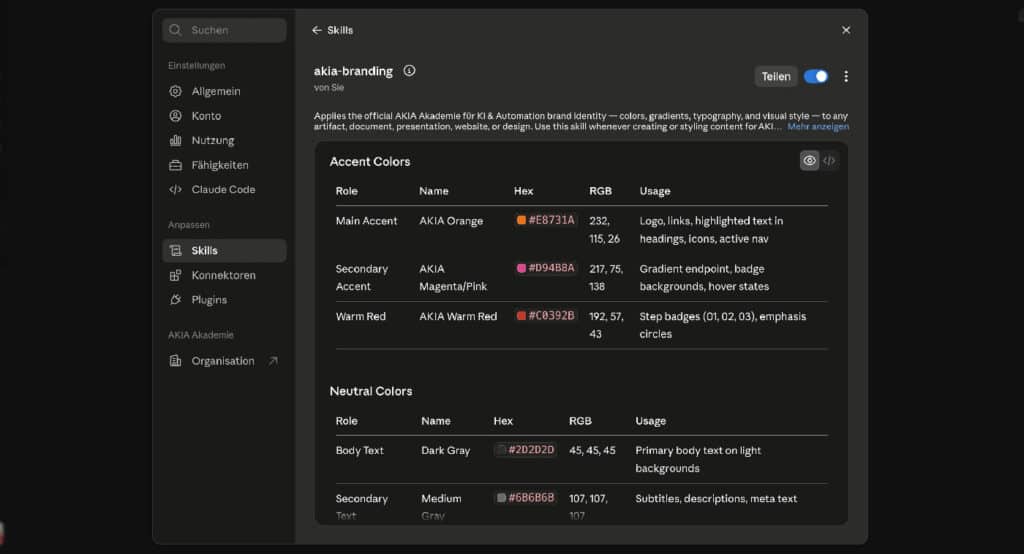Open Allgemein settings gear icon

(175, 91)
